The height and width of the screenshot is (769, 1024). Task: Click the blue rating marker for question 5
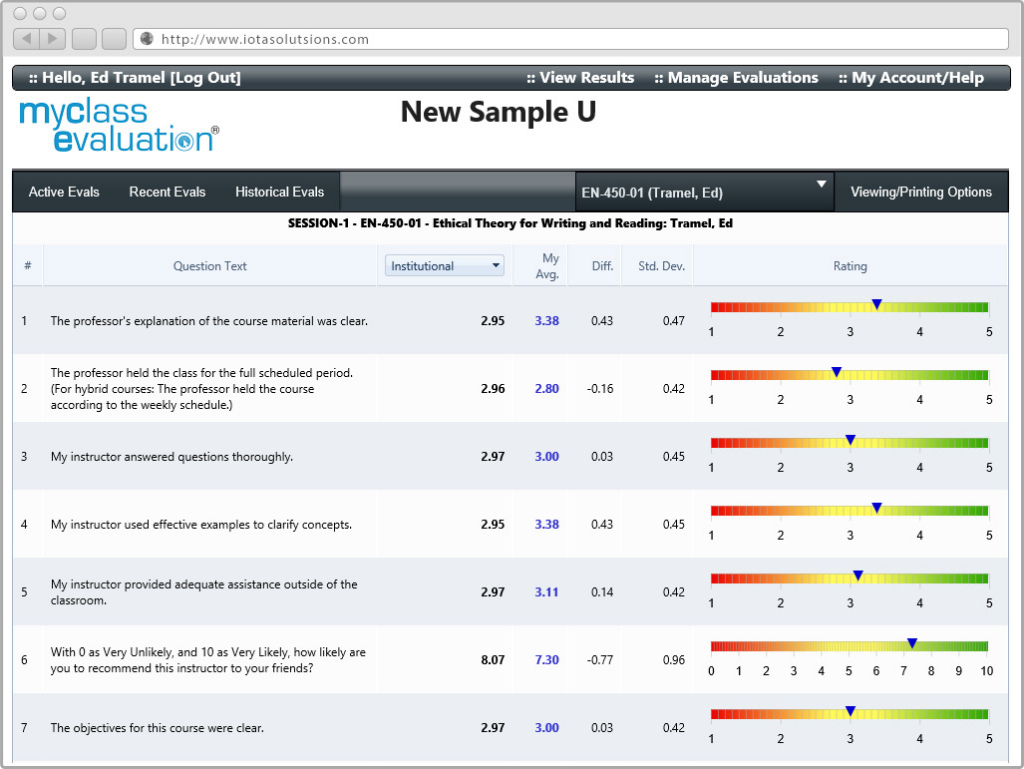pyautogui.click(x=858, y=576)
